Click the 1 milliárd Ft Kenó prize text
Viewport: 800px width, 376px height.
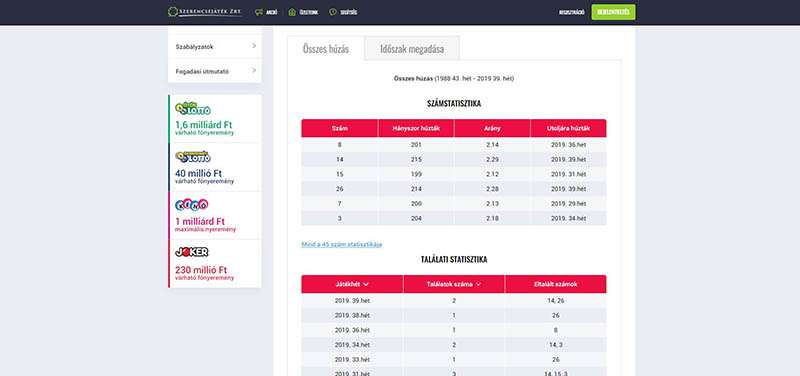point(200,222)
